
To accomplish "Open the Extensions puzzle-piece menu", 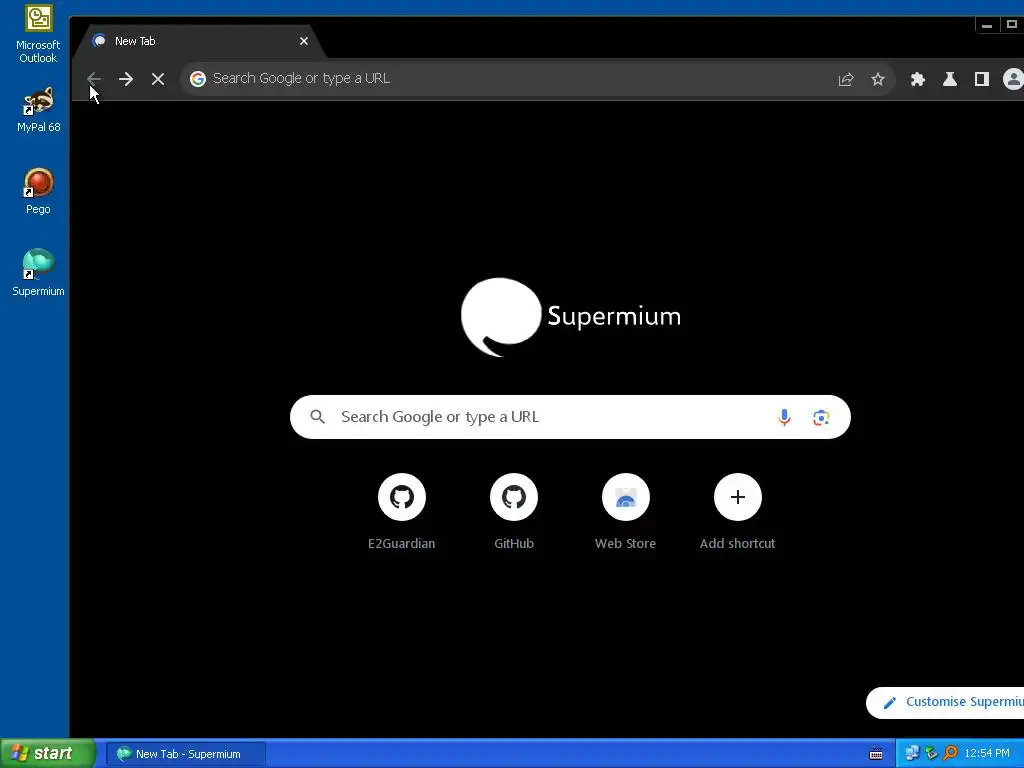I will coord(918,79).
